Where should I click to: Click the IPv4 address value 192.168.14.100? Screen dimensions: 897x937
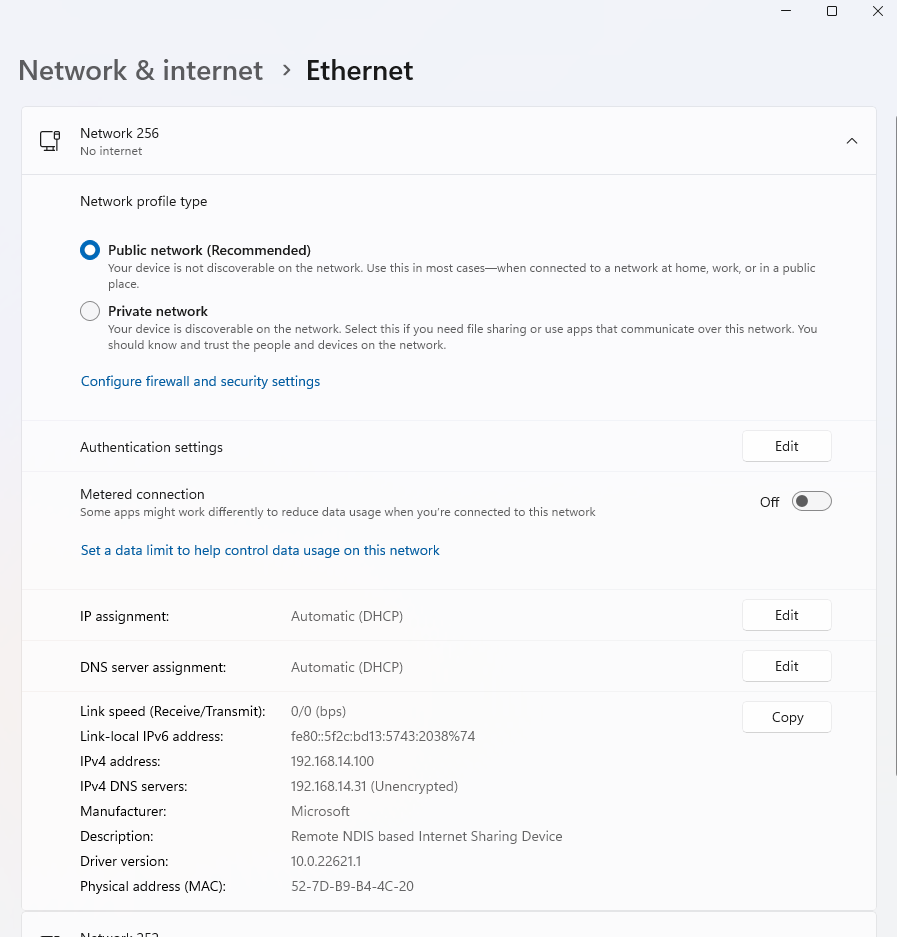(x=332, y=761)
